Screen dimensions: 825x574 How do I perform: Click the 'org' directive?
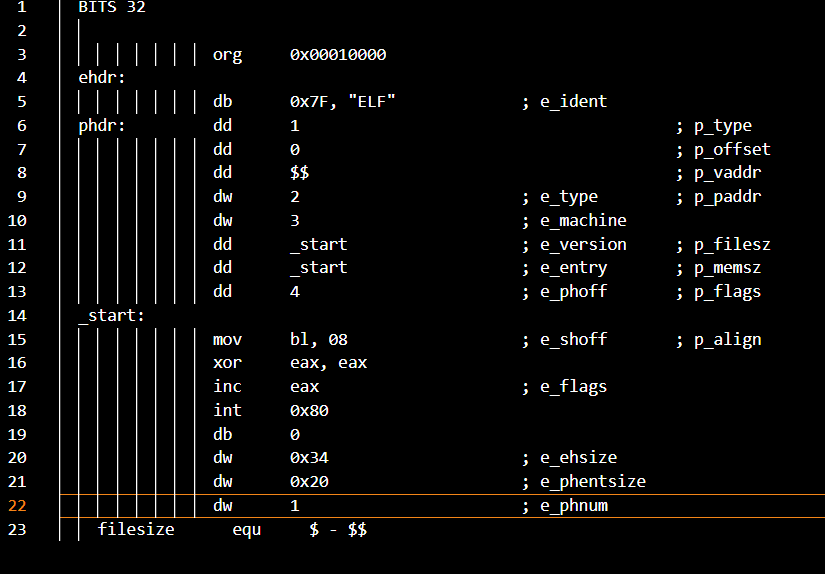(227, 55)
